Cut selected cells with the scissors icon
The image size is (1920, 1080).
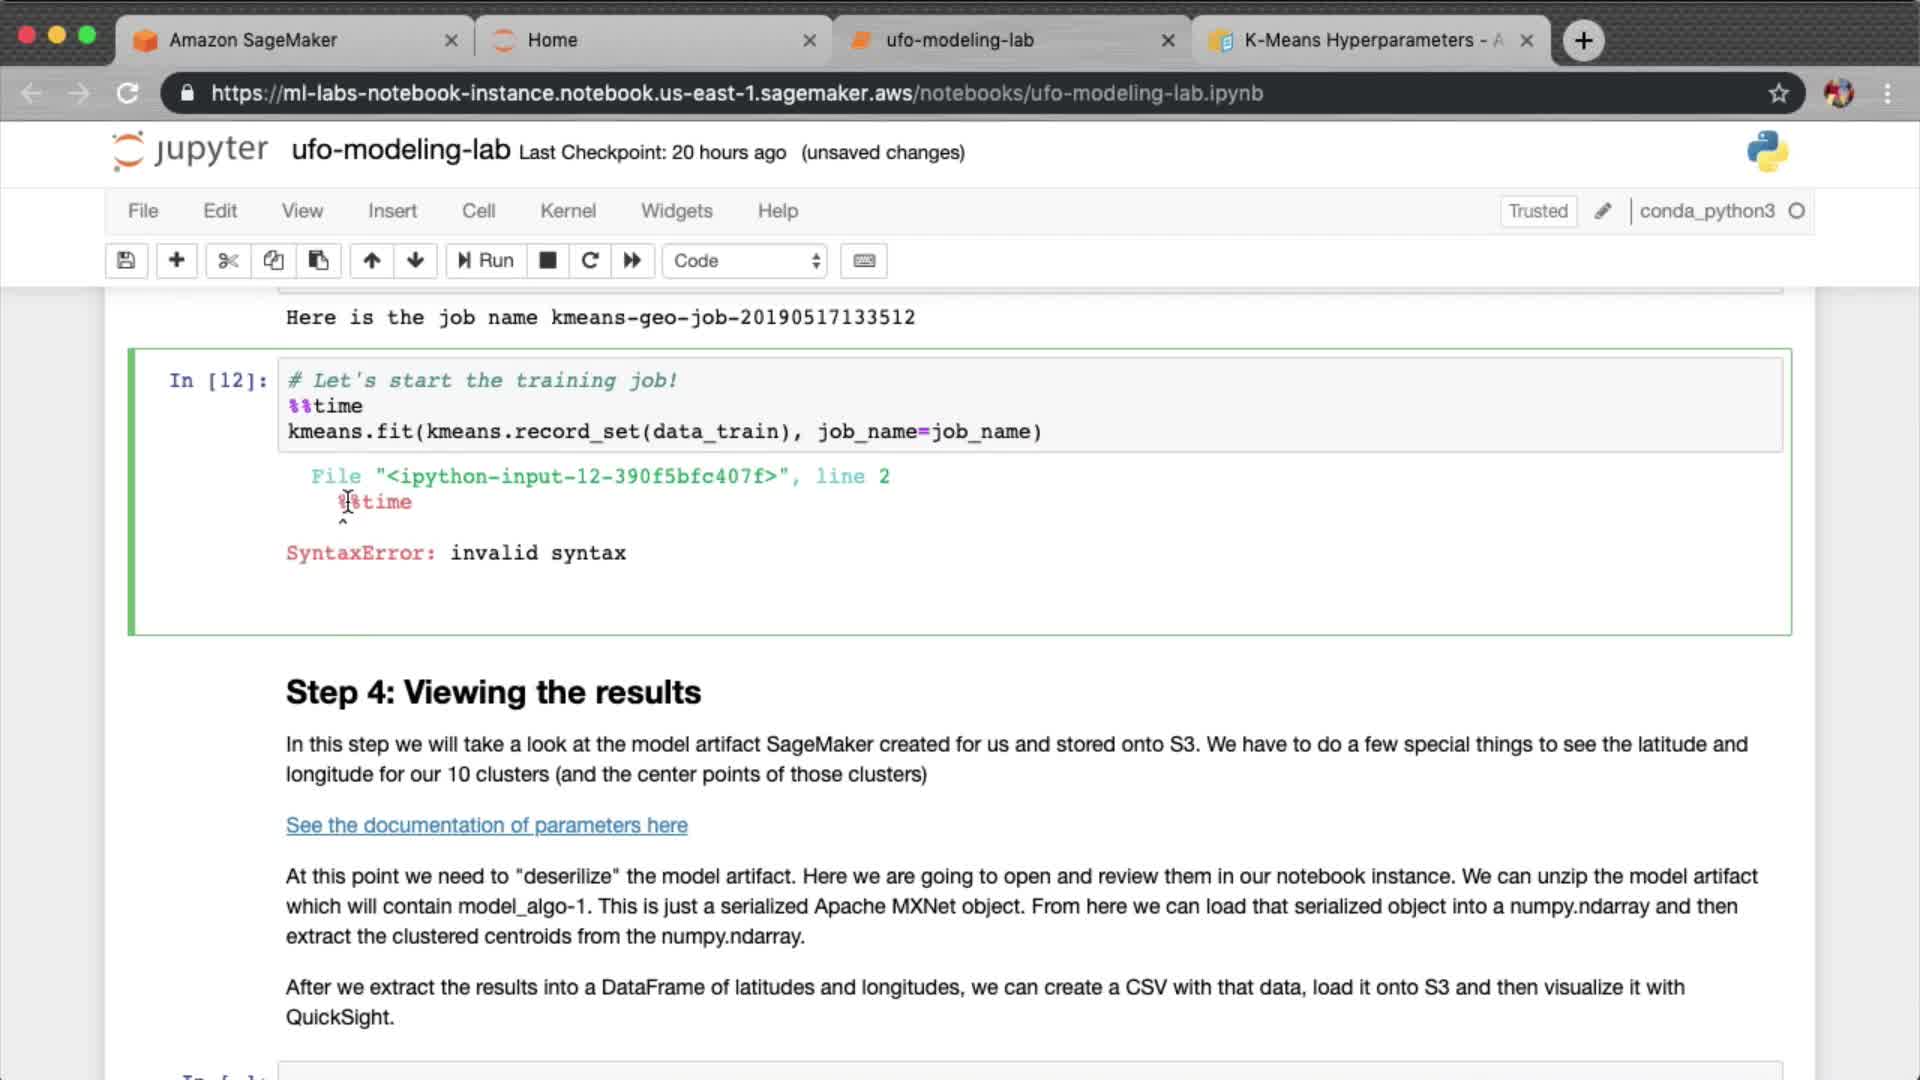228,261
